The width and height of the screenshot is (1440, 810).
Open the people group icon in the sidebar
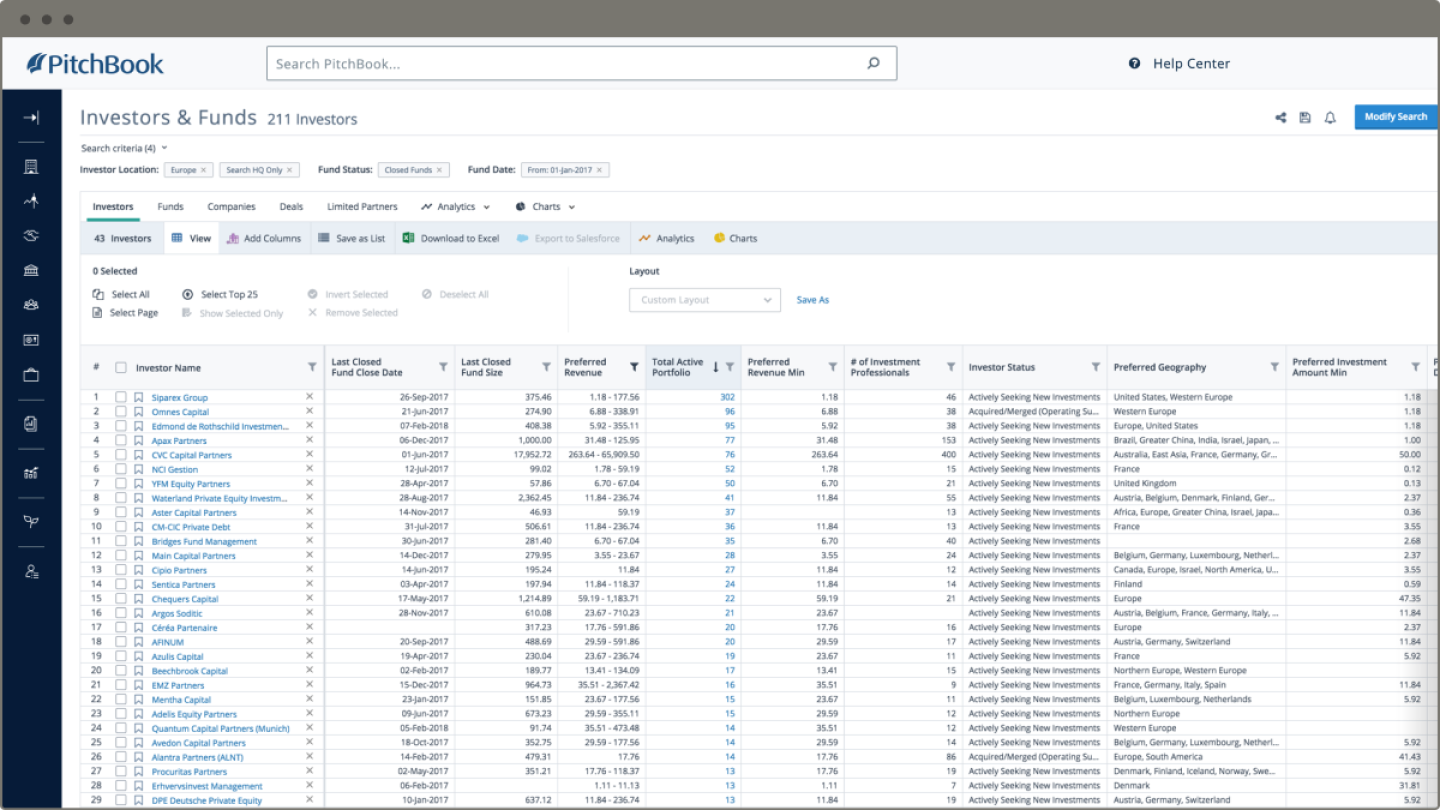coord(31,305)
